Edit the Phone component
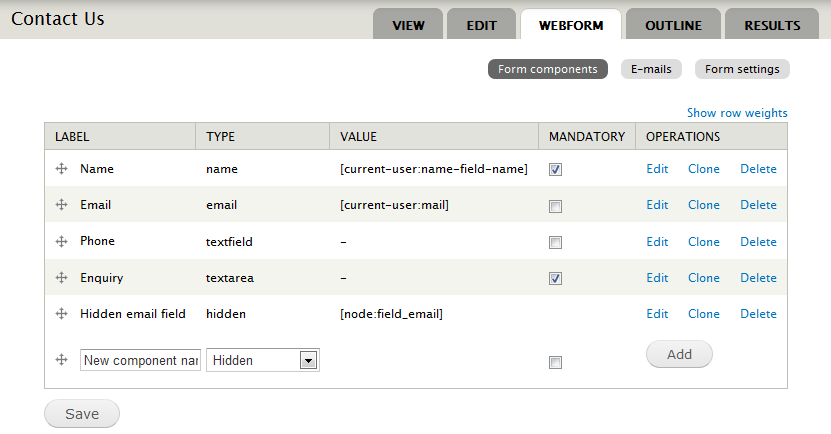 (657, 242)
